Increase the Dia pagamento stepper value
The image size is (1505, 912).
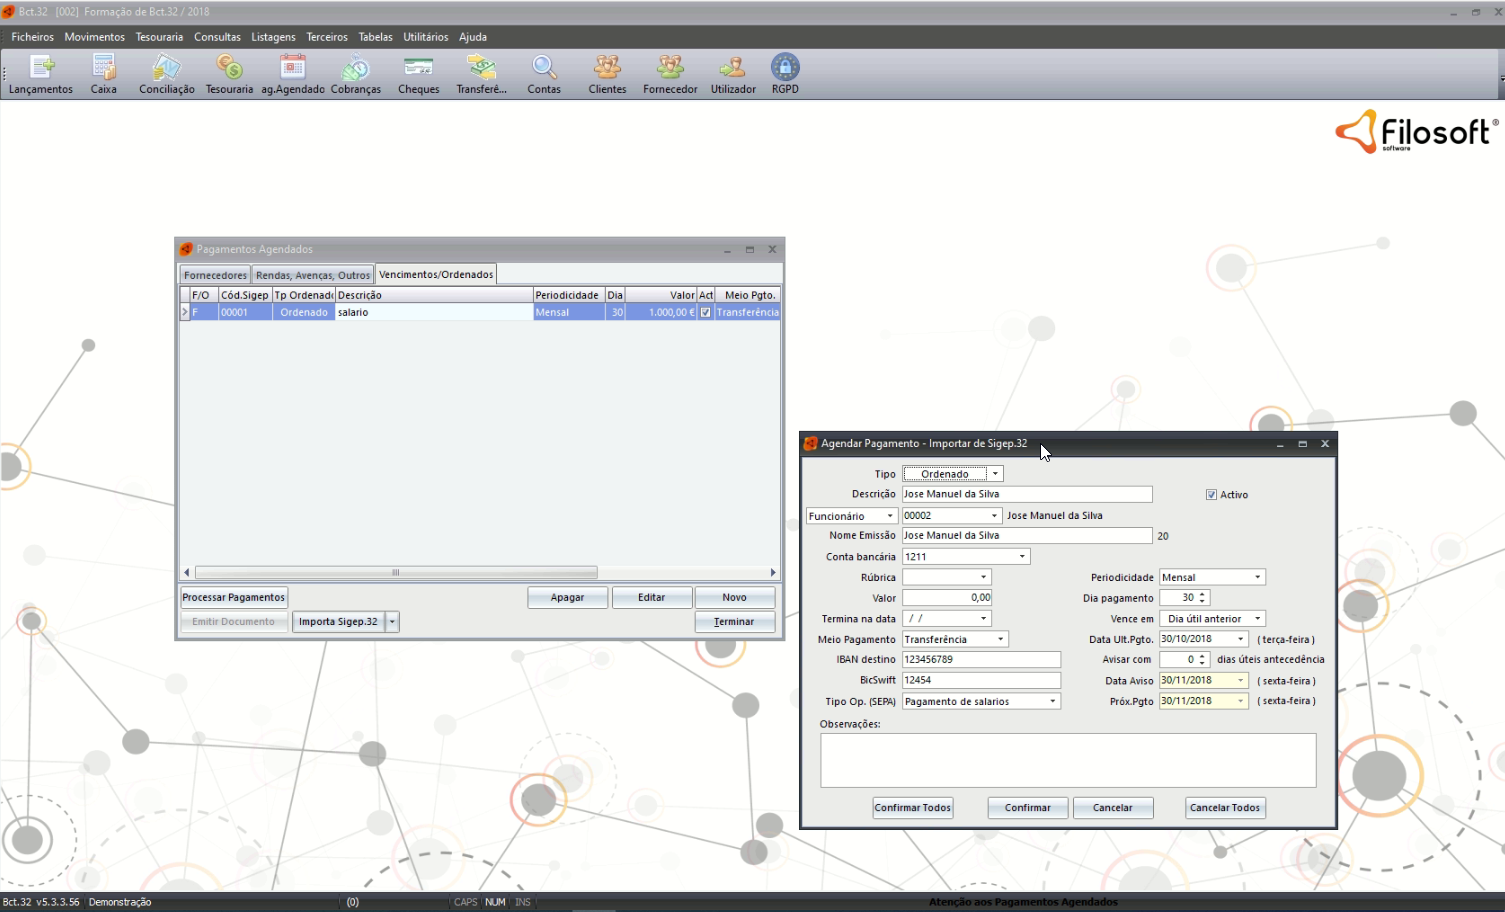click(1202, 594)
